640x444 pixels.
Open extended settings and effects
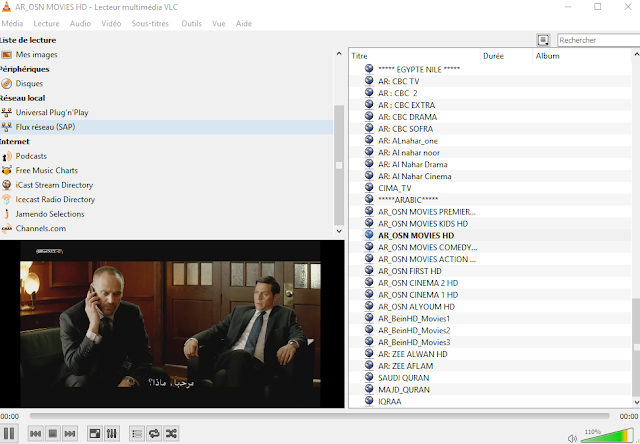(112, 433)
